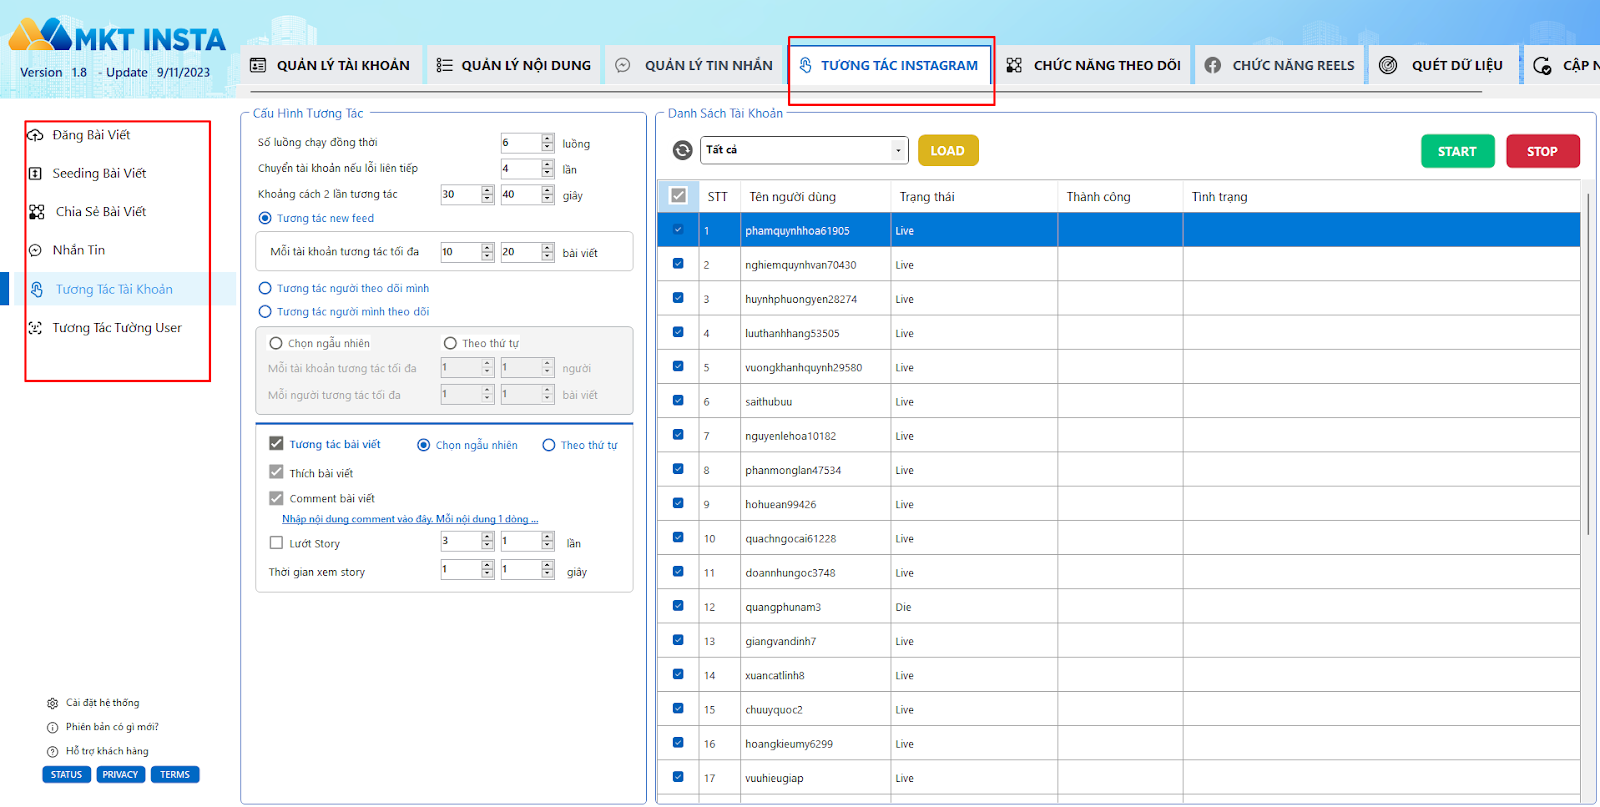Click the Đăng Bài Viết cloud upload icon
The height and width of the screenshot is (807, 1600).
[x=35, y=135]
